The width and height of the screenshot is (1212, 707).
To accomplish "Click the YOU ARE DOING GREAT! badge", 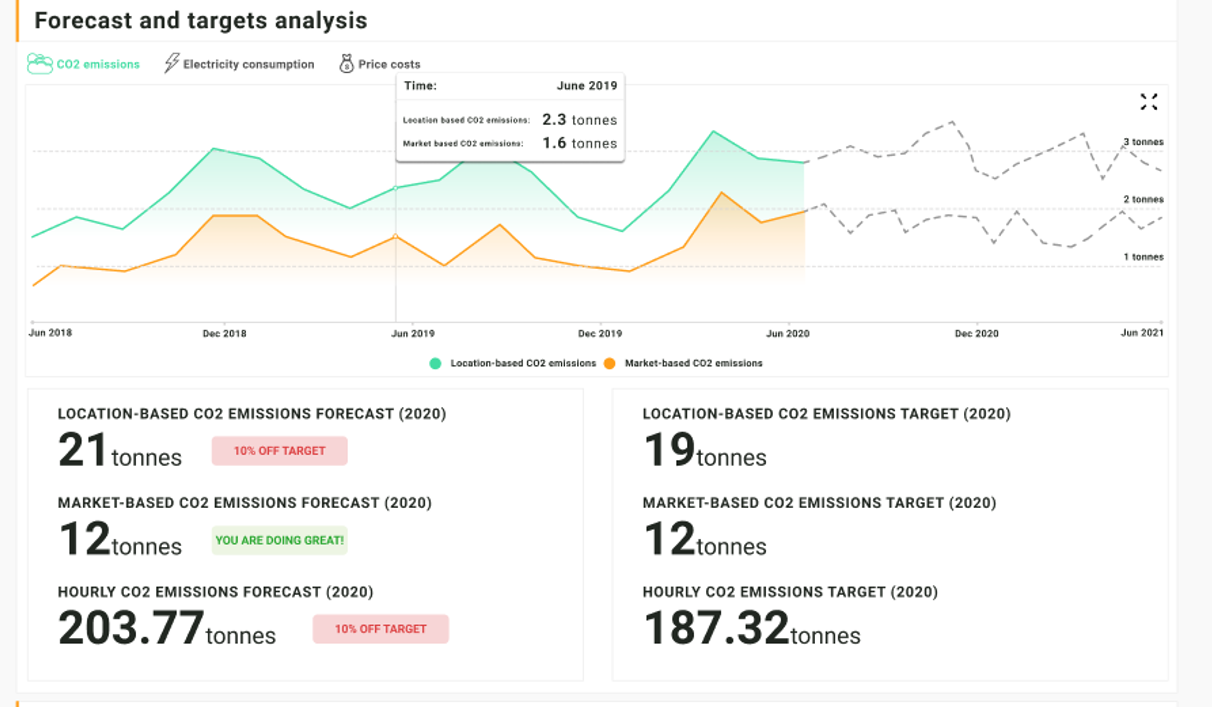I will point(279,540).
